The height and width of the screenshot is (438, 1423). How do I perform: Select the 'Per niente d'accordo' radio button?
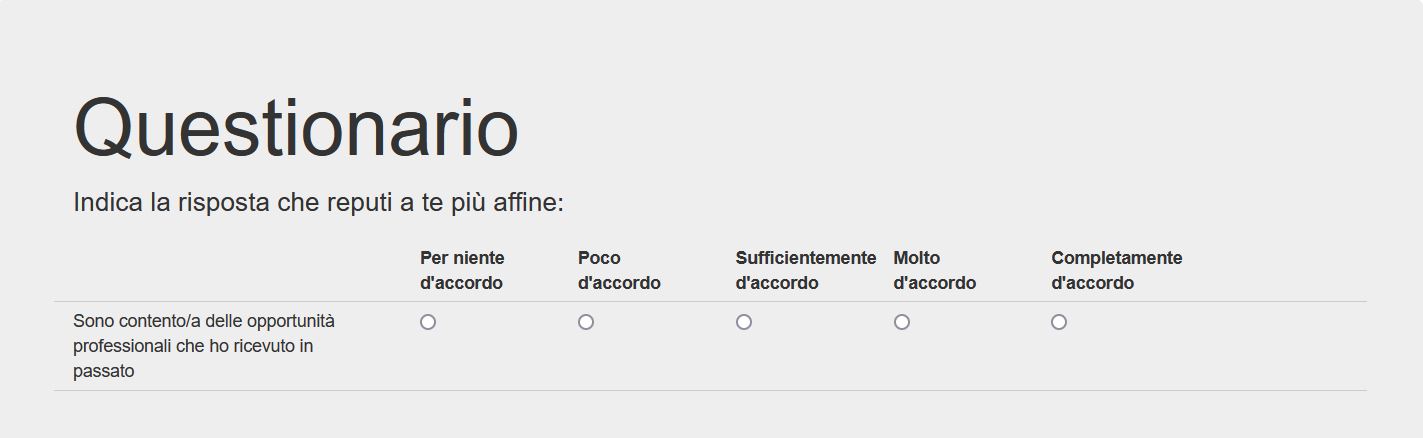pos(428,322)
